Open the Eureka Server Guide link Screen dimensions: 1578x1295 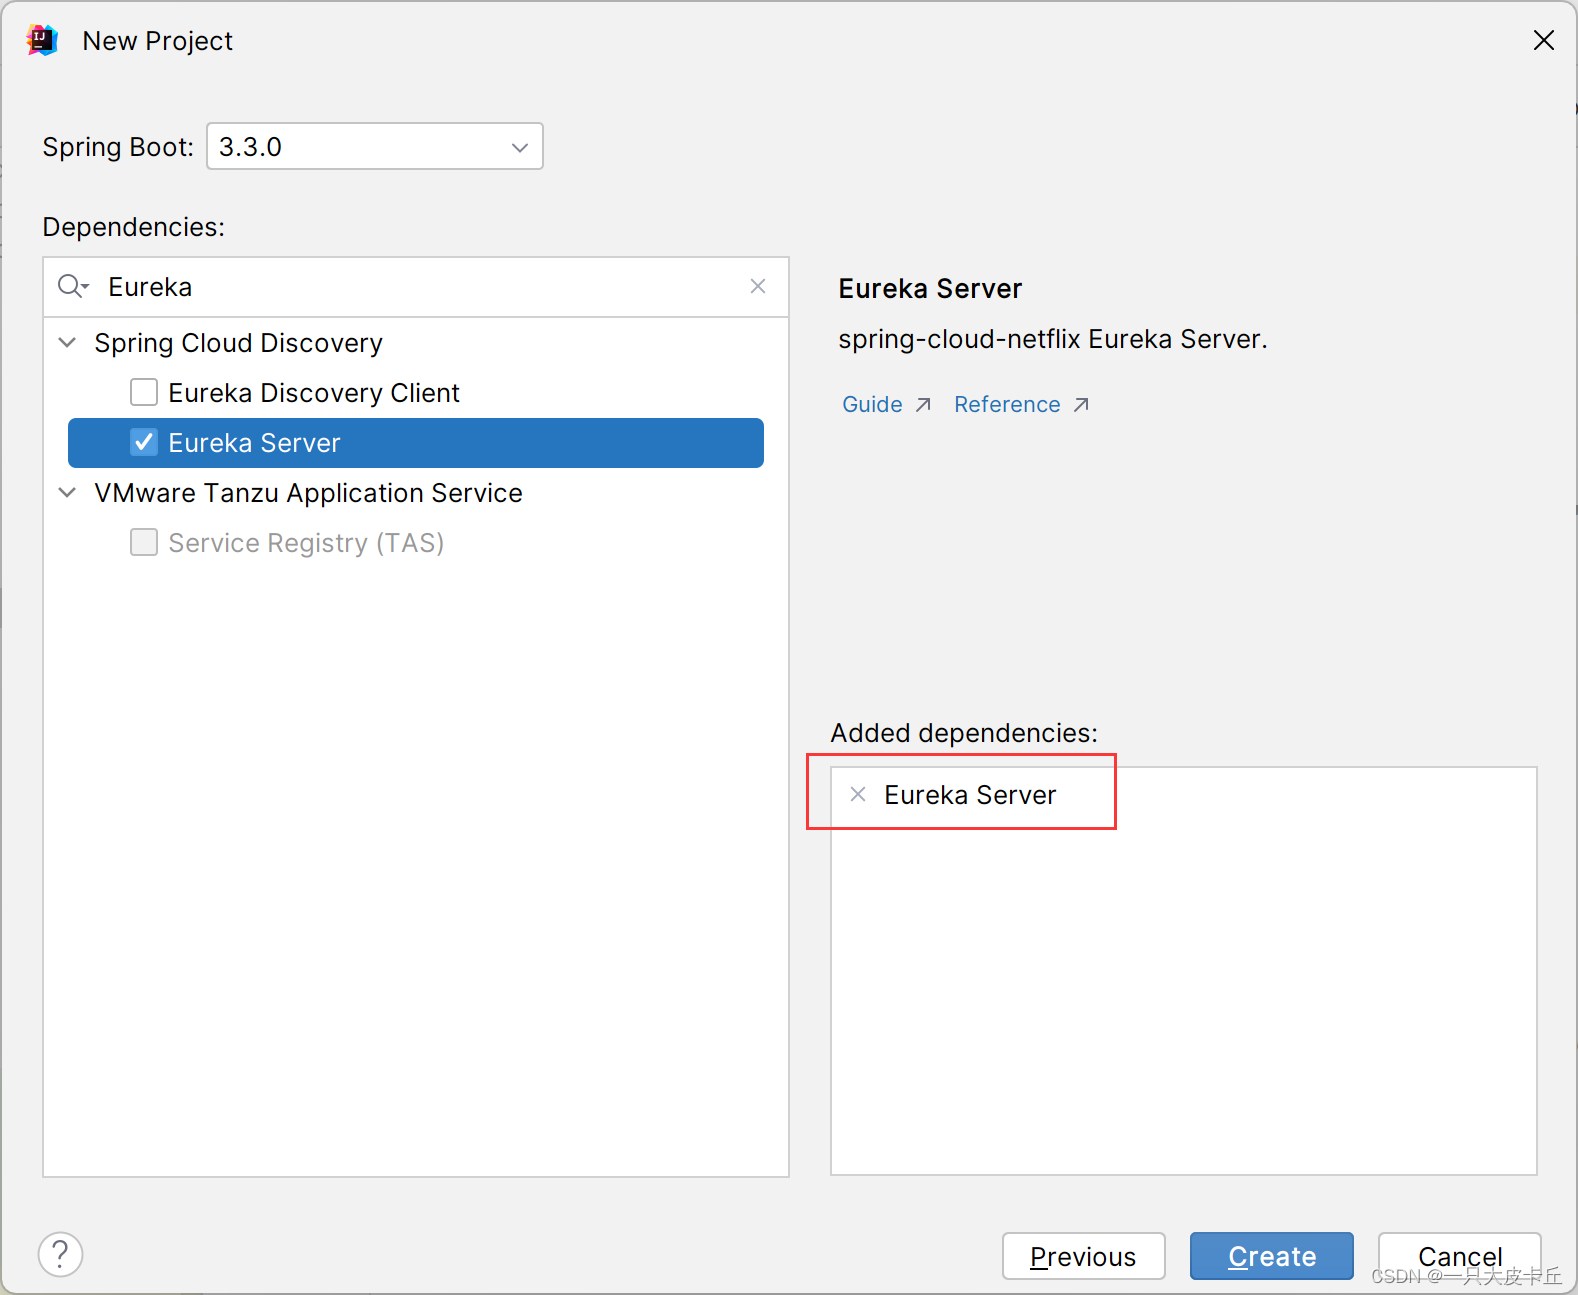(x=873, y=404)
